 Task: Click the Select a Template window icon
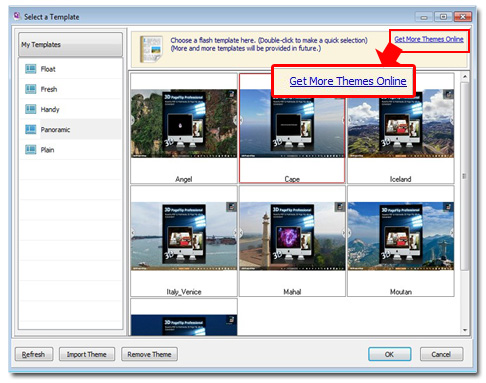(x=17, y=16)
